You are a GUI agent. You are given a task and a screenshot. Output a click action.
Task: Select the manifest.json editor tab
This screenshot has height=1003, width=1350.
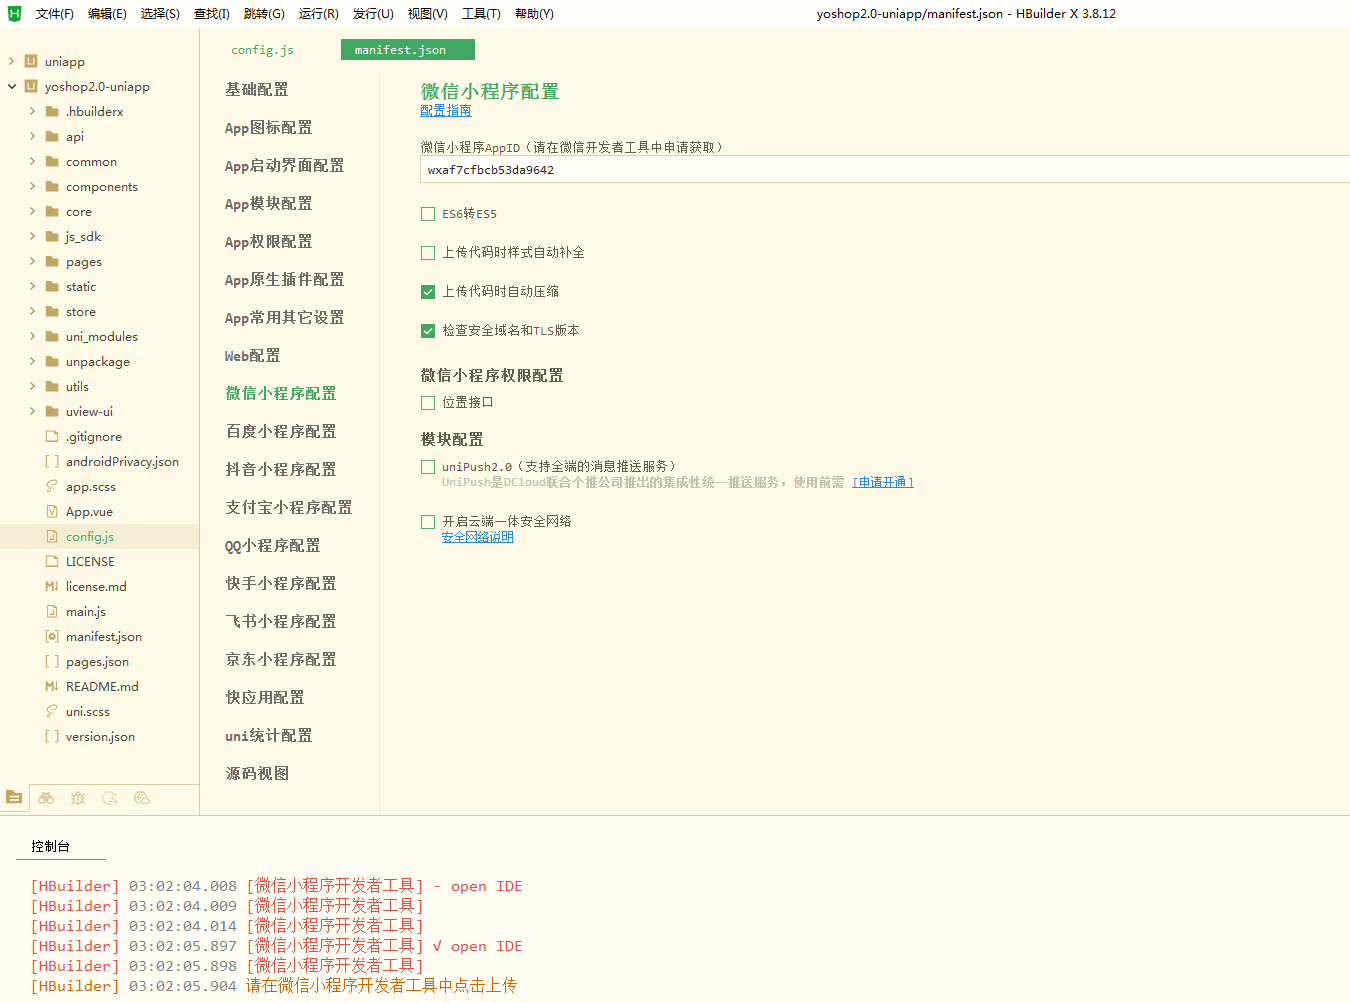coord(408,50)
